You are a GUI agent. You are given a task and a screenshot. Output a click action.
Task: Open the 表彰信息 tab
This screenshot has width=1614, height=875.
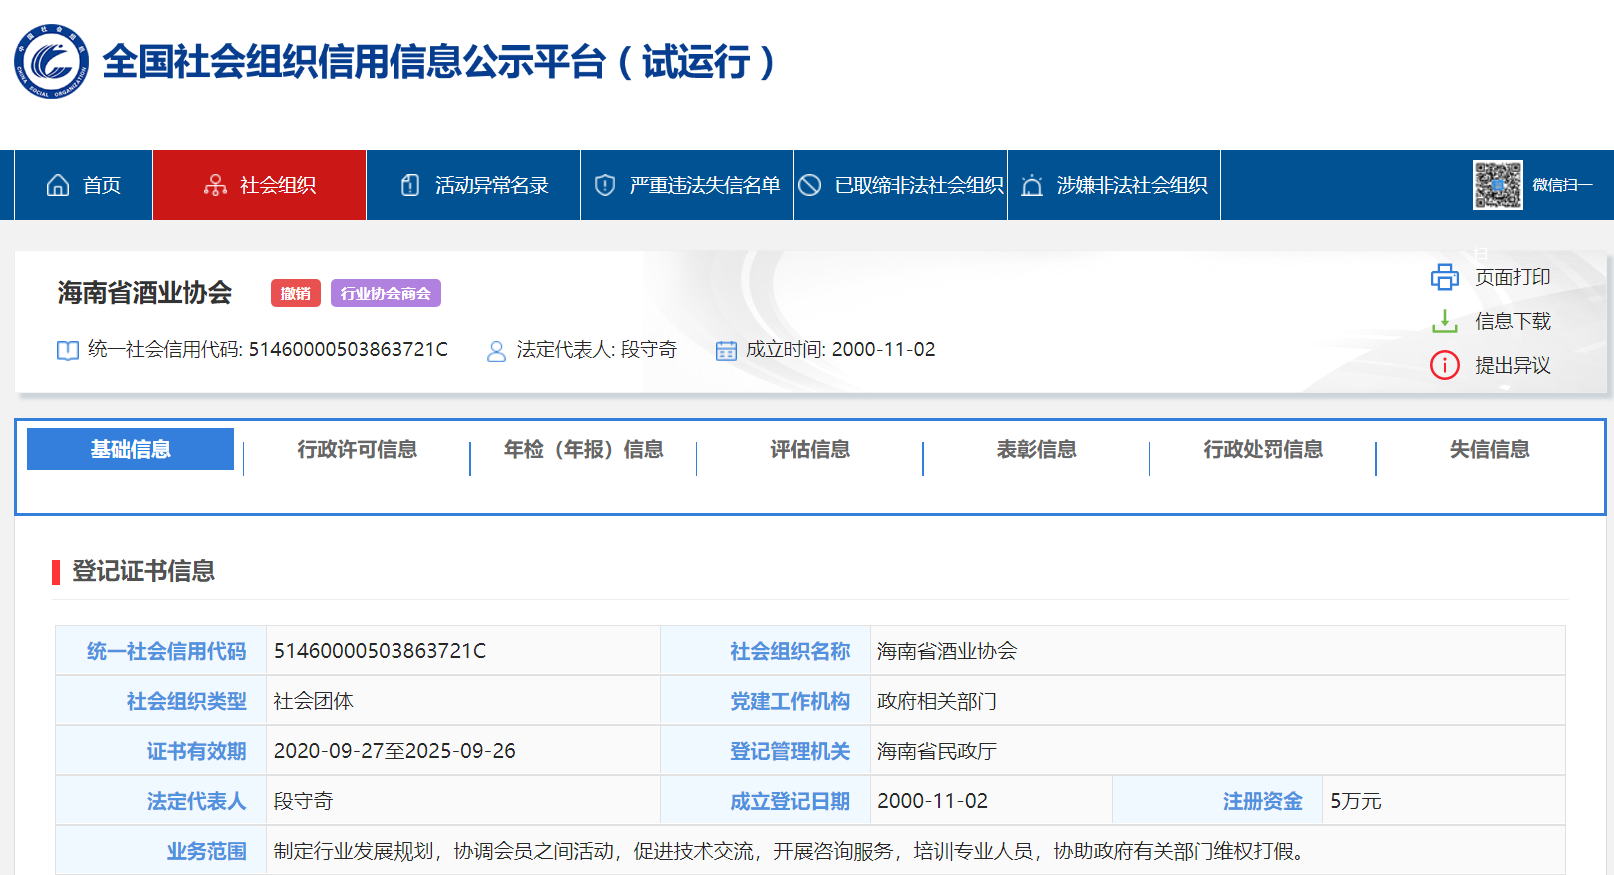tap(1036, 450)
